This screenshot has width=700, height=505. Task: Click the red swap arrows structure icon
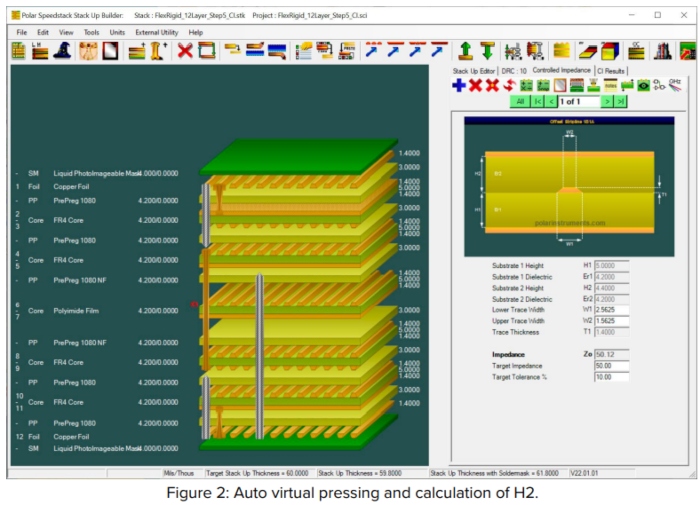pos(509,85)
